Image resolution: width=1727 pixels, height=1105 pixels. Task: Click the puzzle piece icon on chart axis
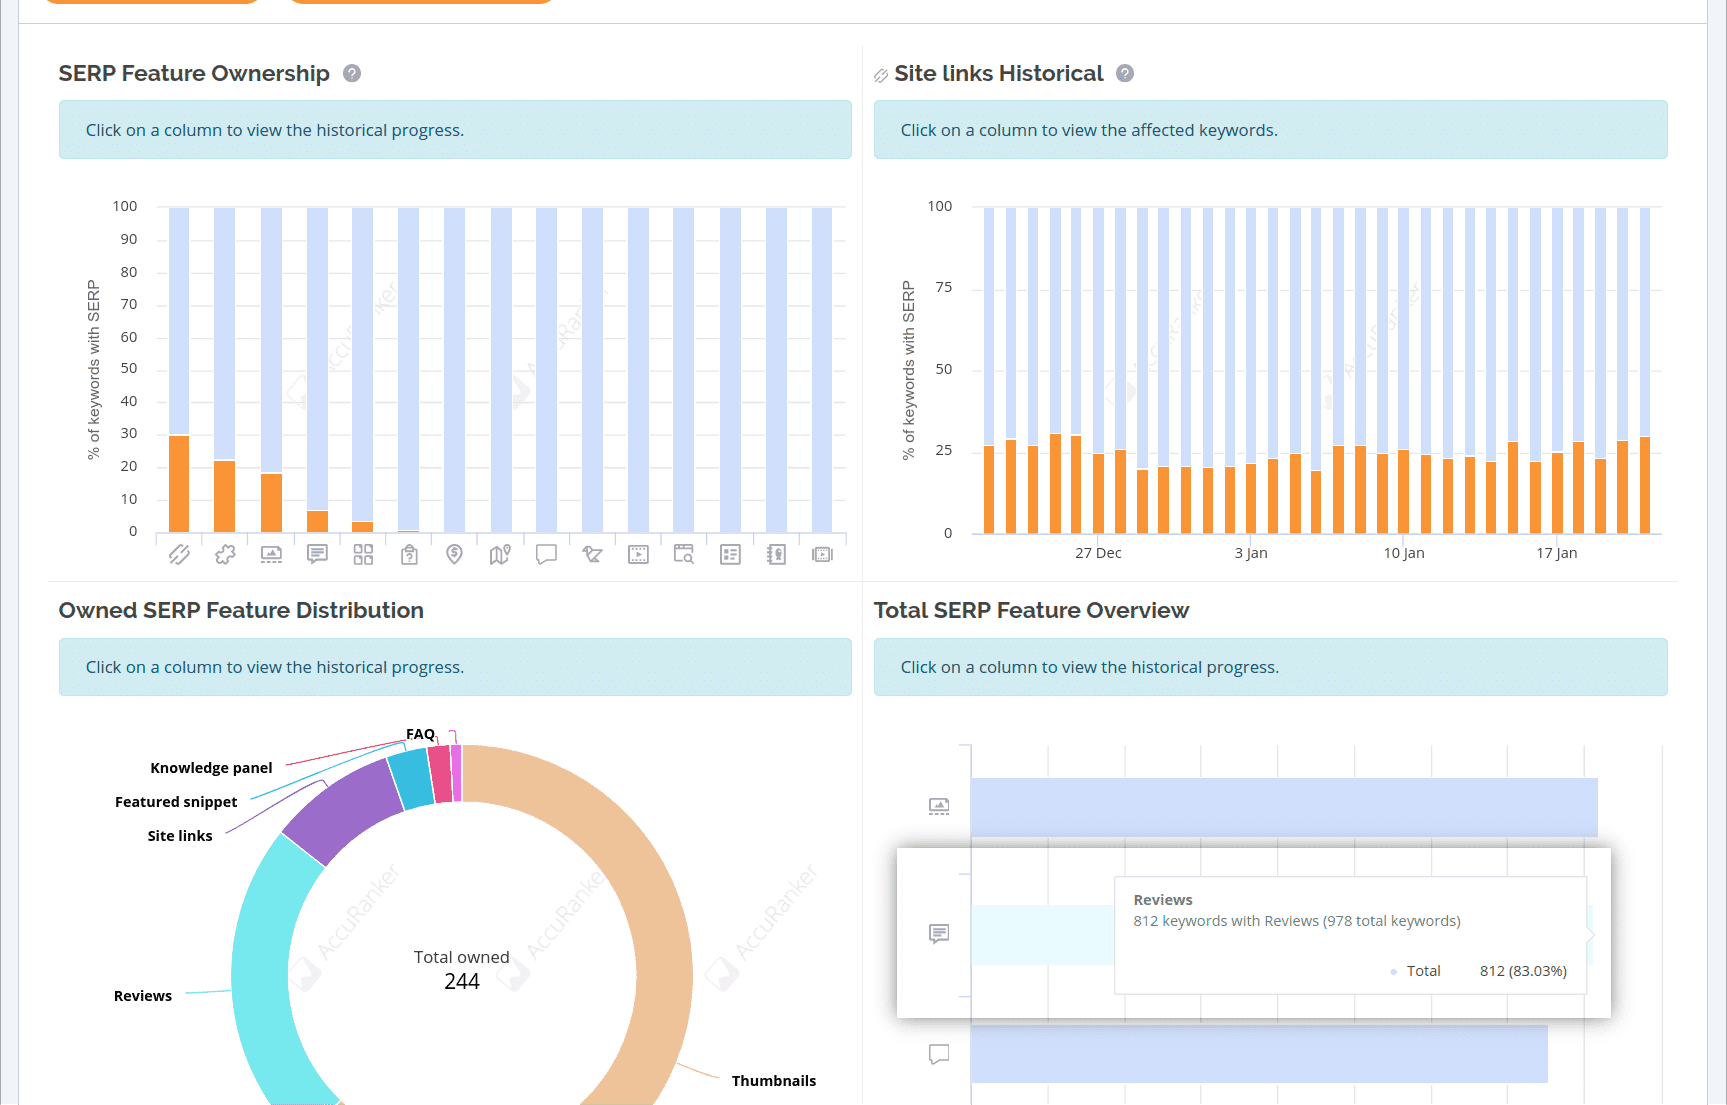click(x=225, y=554)
